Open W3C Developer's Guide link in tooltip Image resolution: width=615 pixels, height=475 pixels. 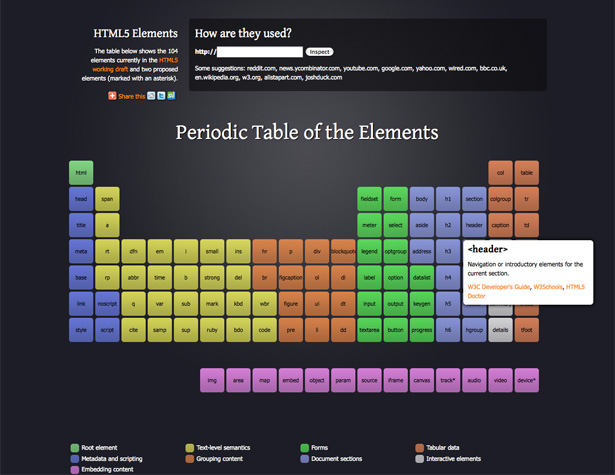[499, 287]
